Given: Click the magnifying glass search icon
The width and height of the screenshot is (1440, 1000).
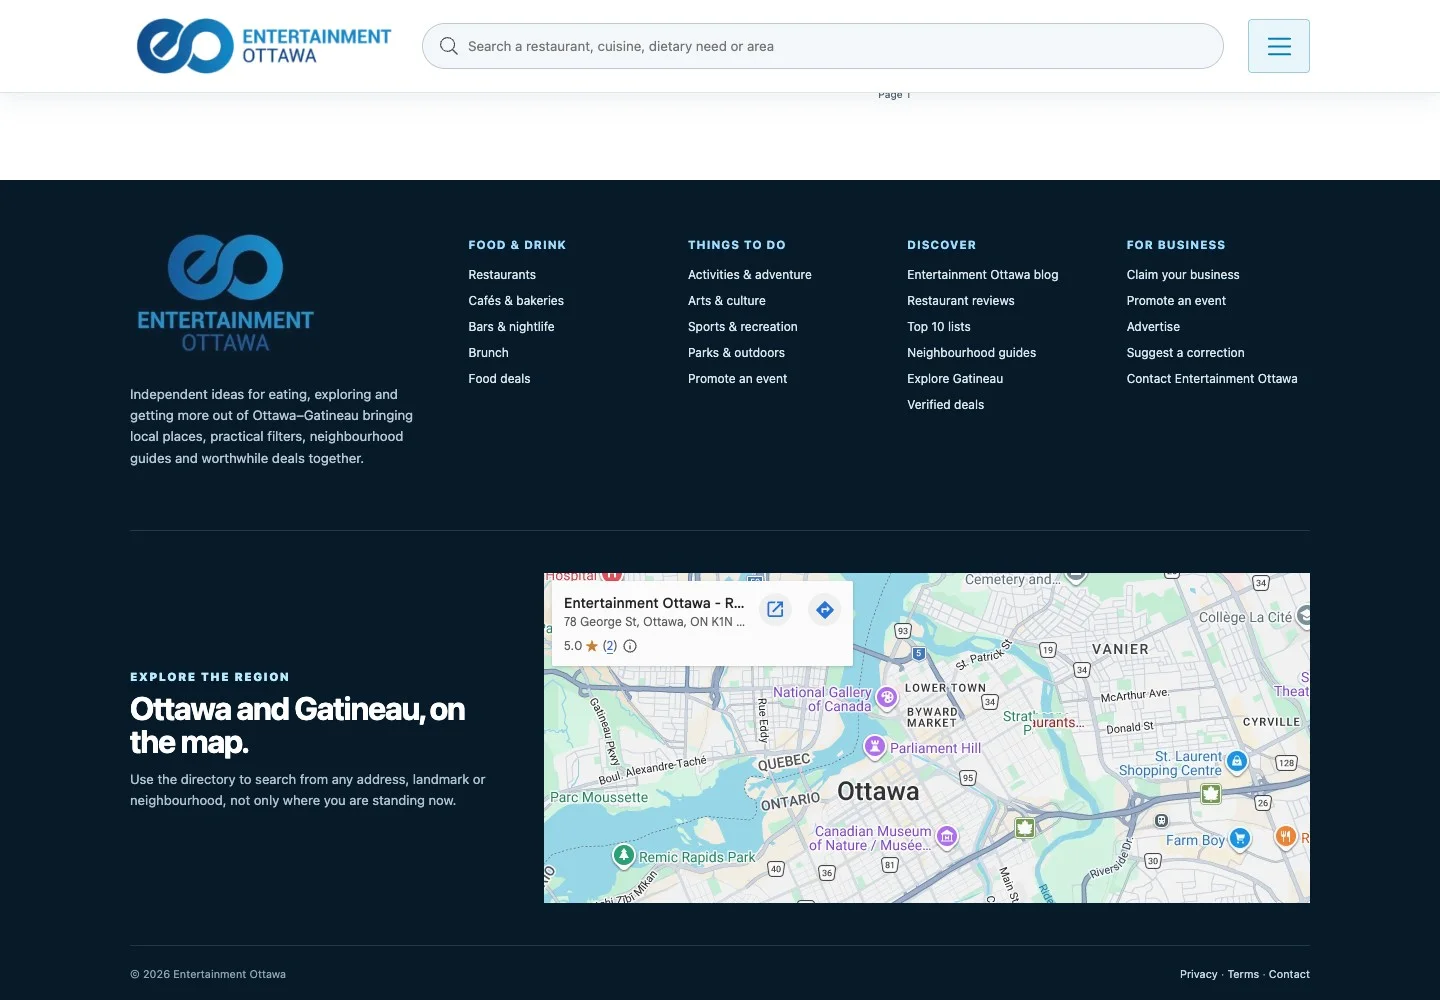Looking at the screenshot, I should tap(449, 46).
